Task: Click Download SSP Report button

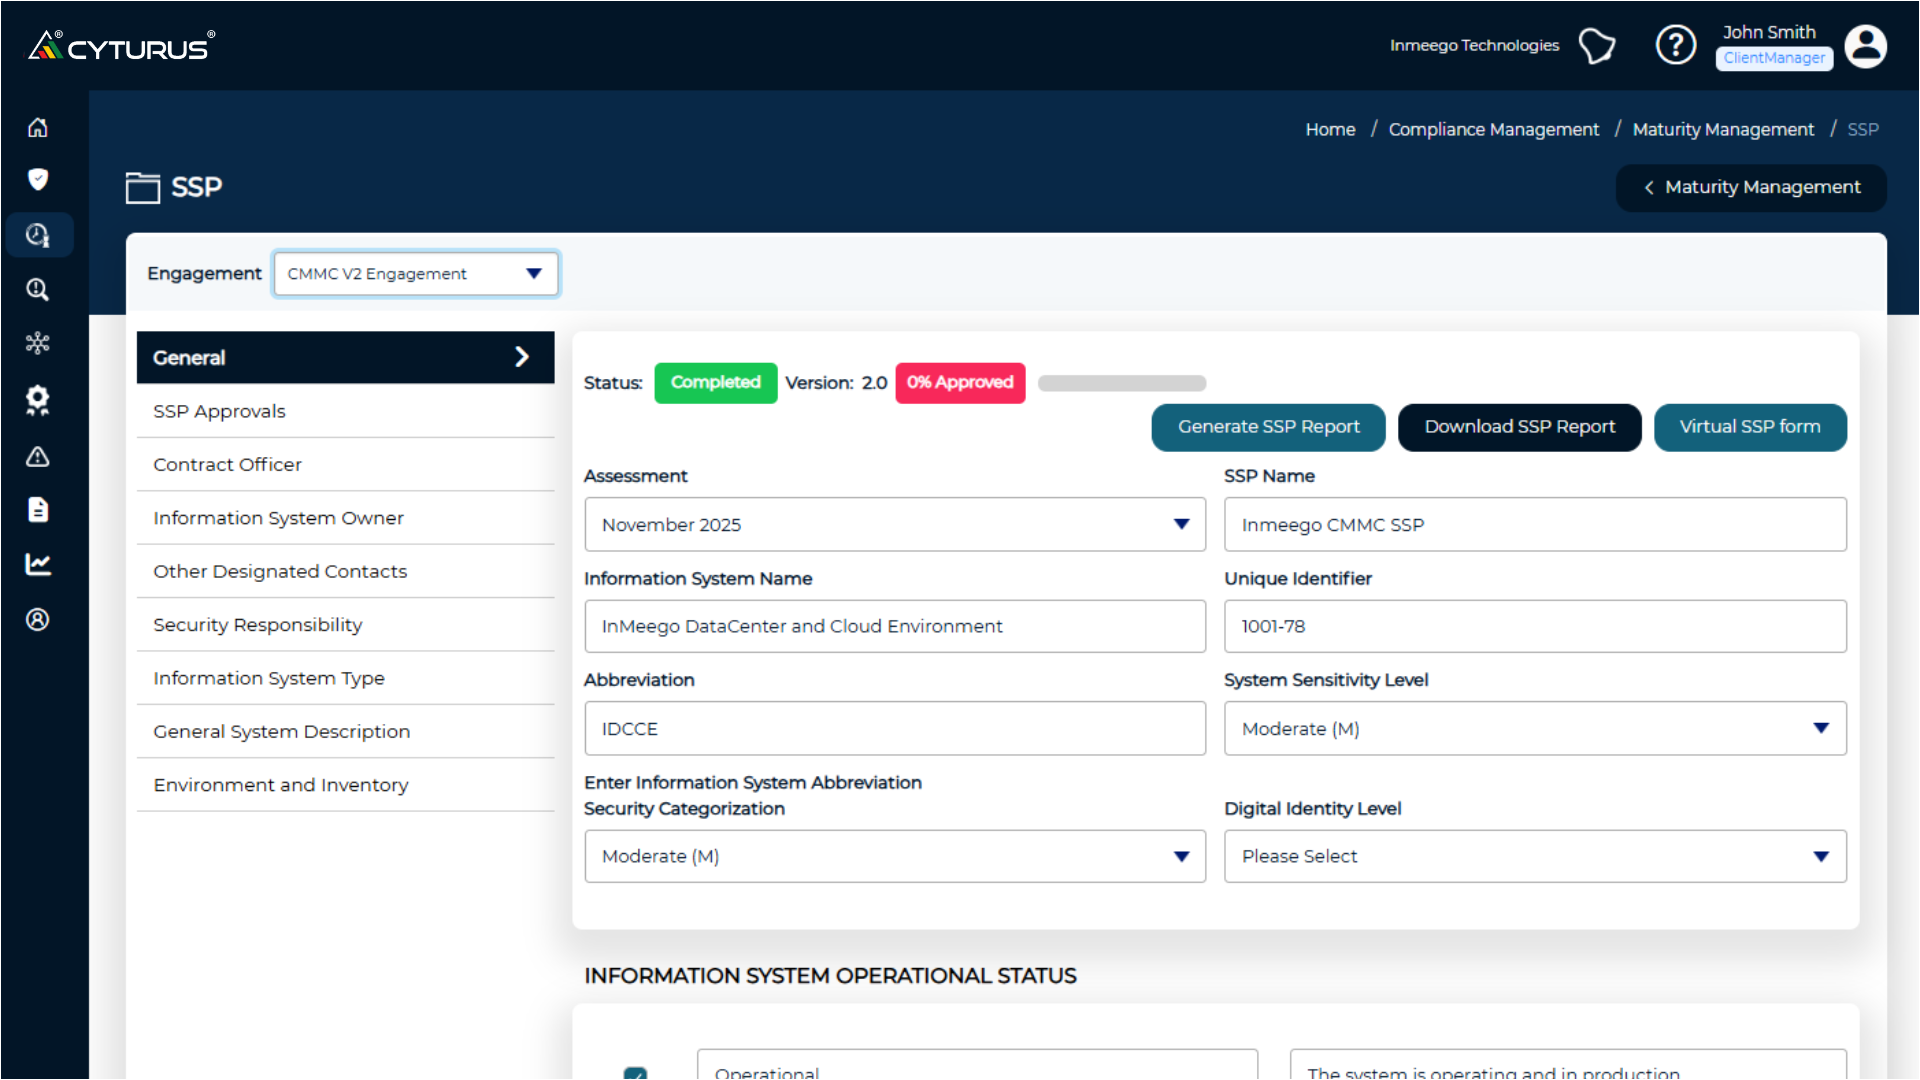Action: click(1519, 427)
